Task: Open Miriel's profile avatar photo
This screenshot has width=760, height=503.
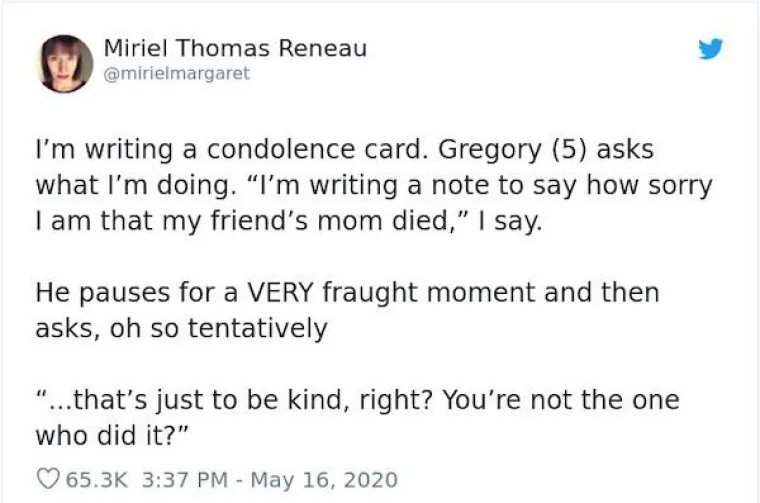Action: (x=66, y=63)
